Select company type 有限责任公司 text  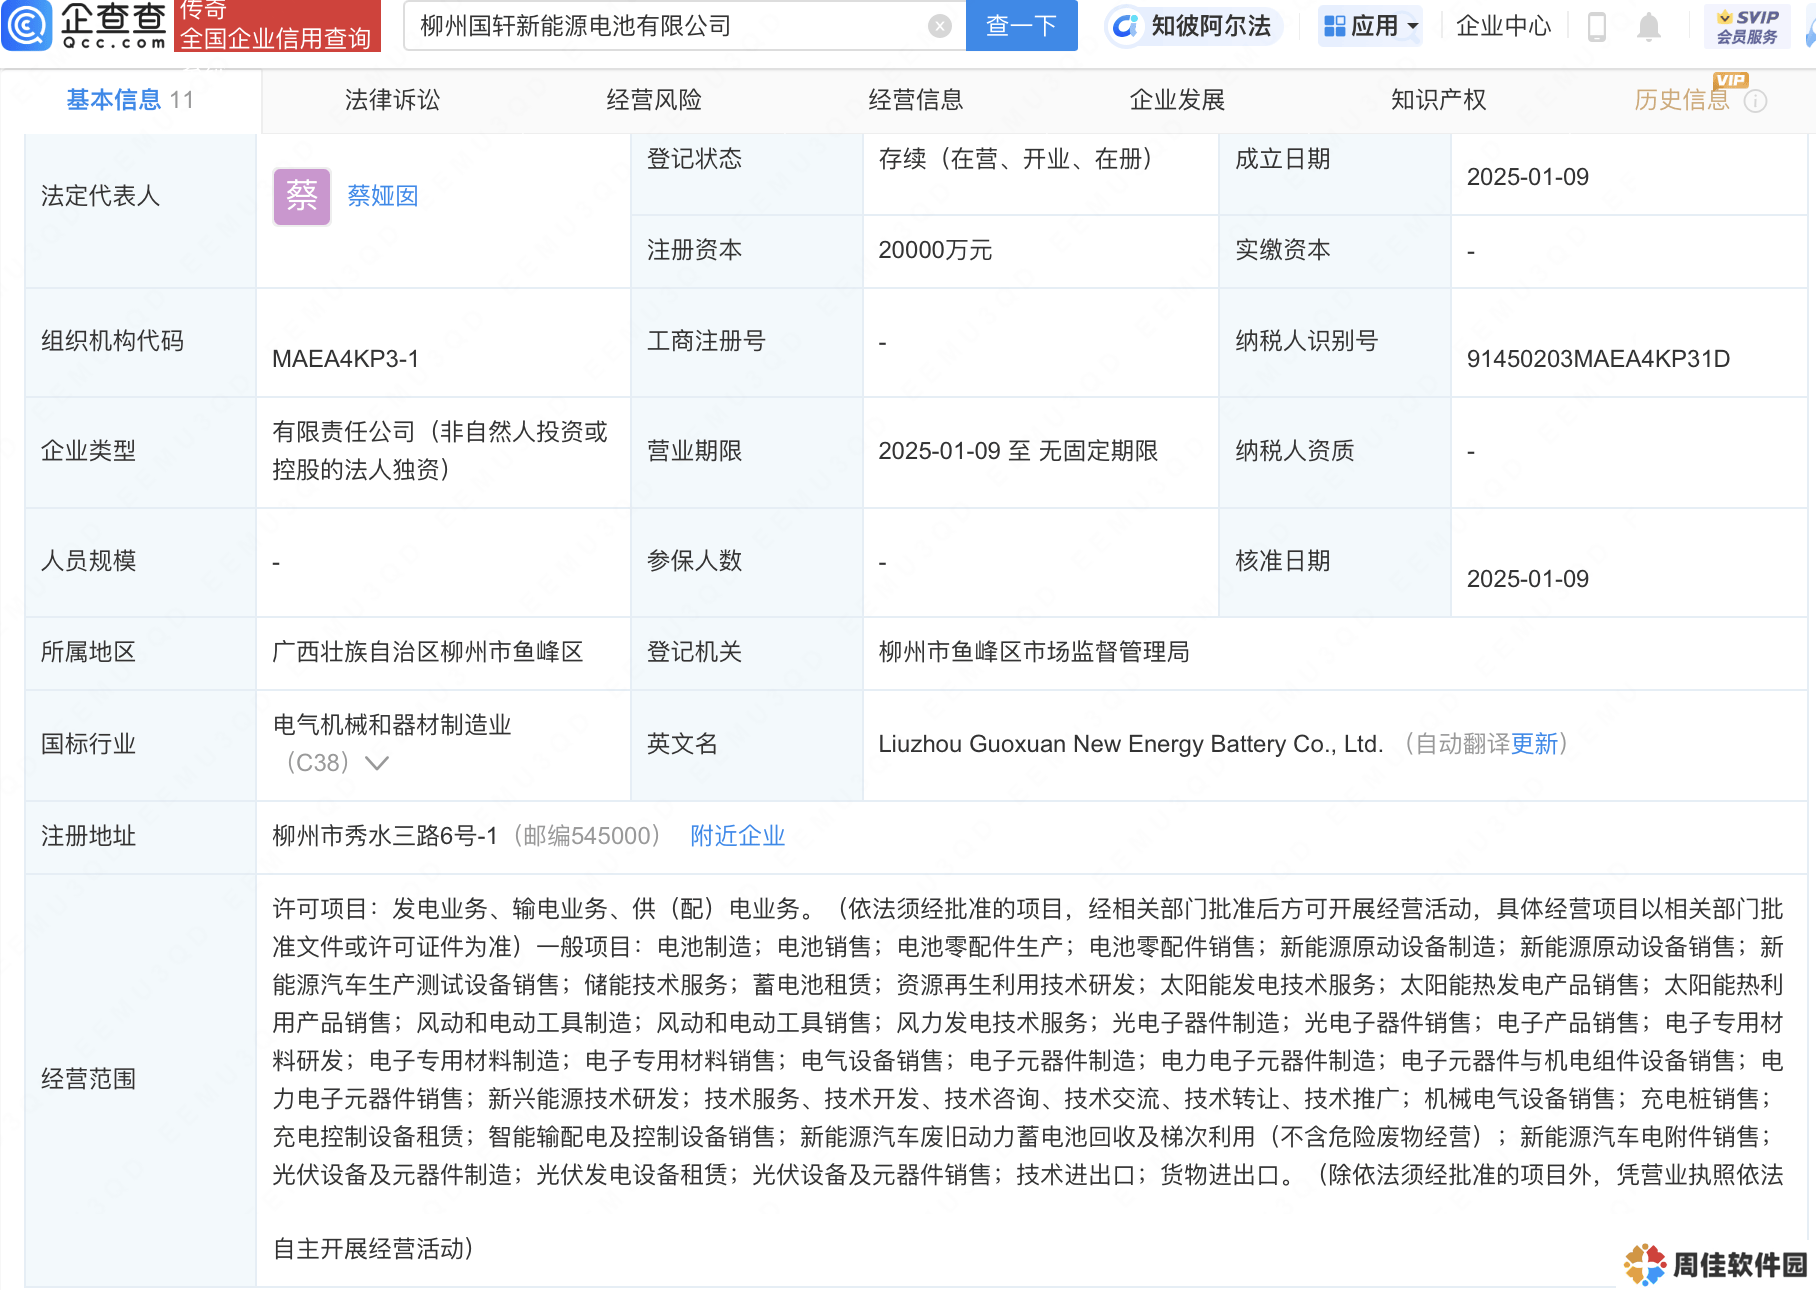pos(440,451)
